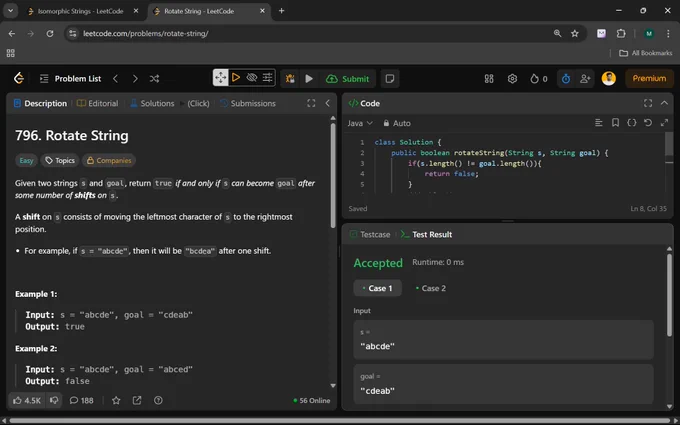Open the Problem List panel

(x=70, y=78)
